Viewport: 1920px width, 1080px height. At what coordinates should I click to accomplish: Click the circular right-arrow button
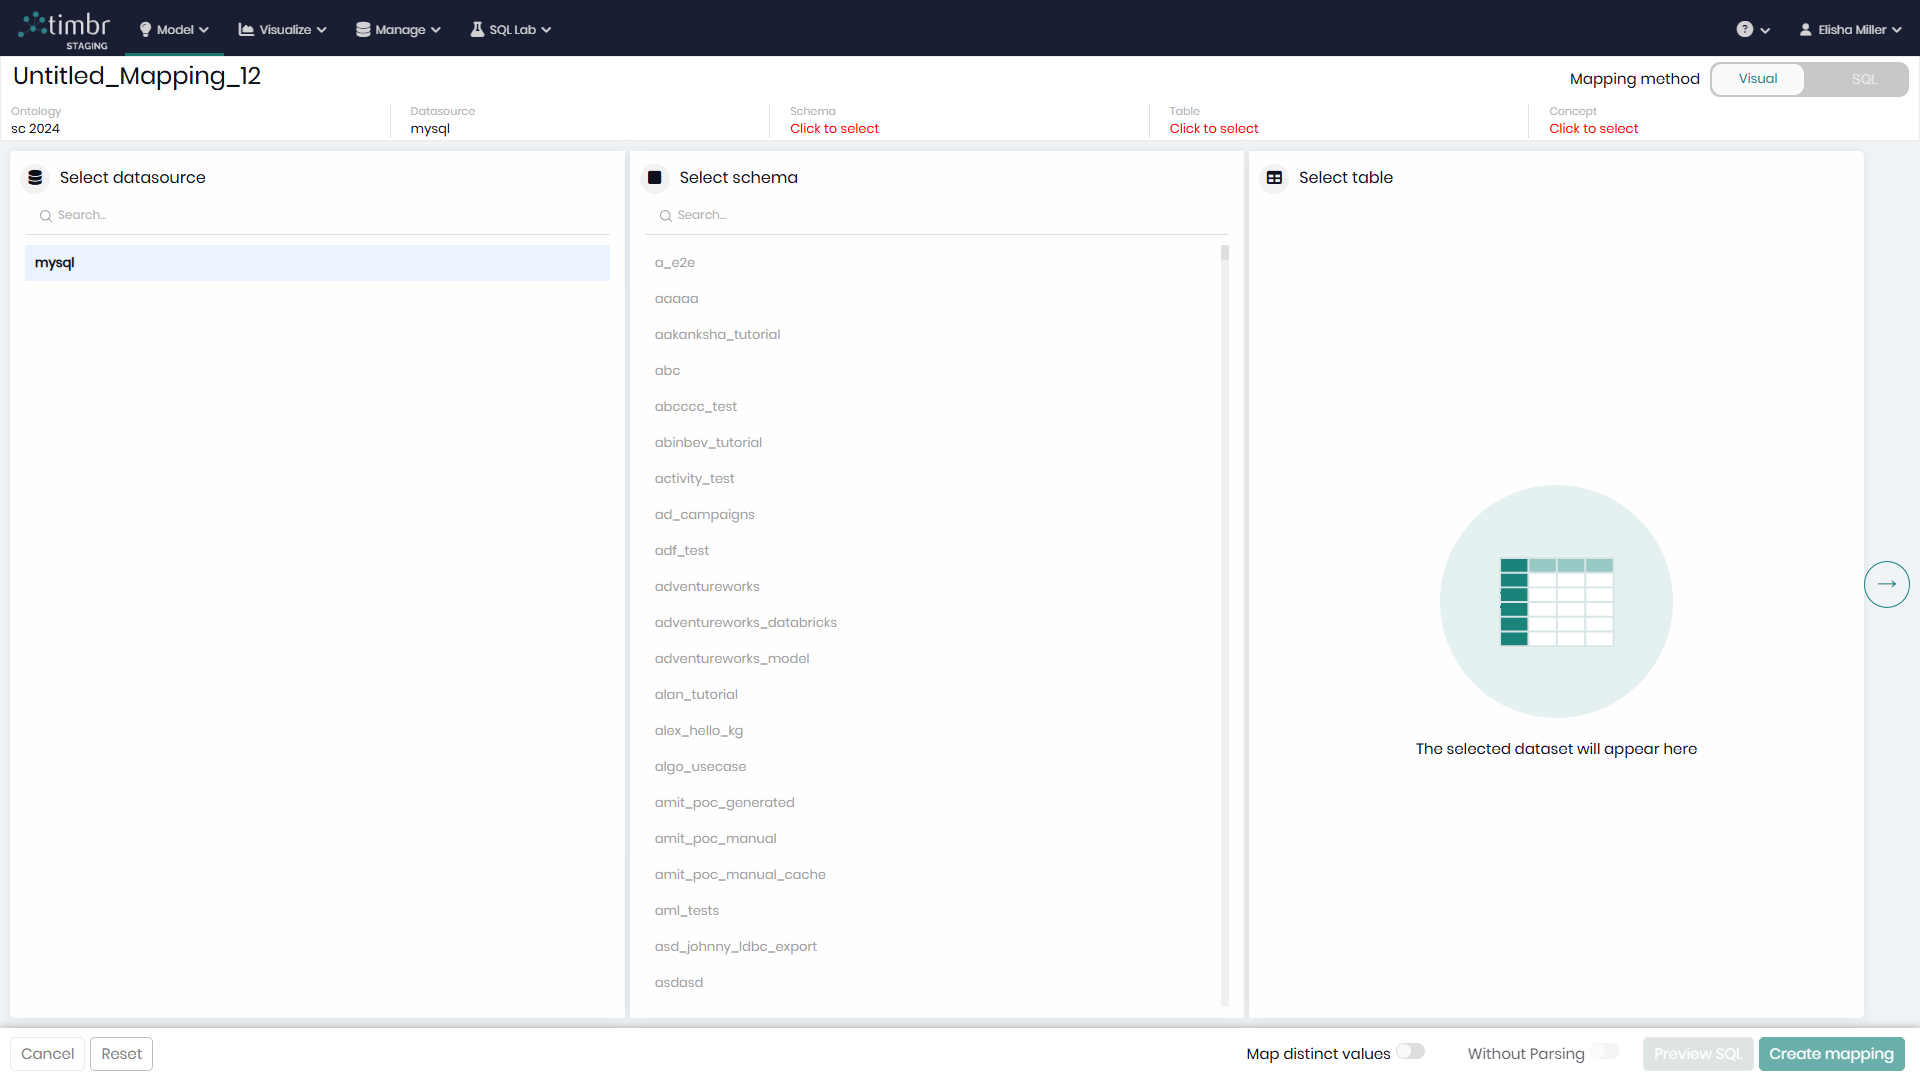1887,584
